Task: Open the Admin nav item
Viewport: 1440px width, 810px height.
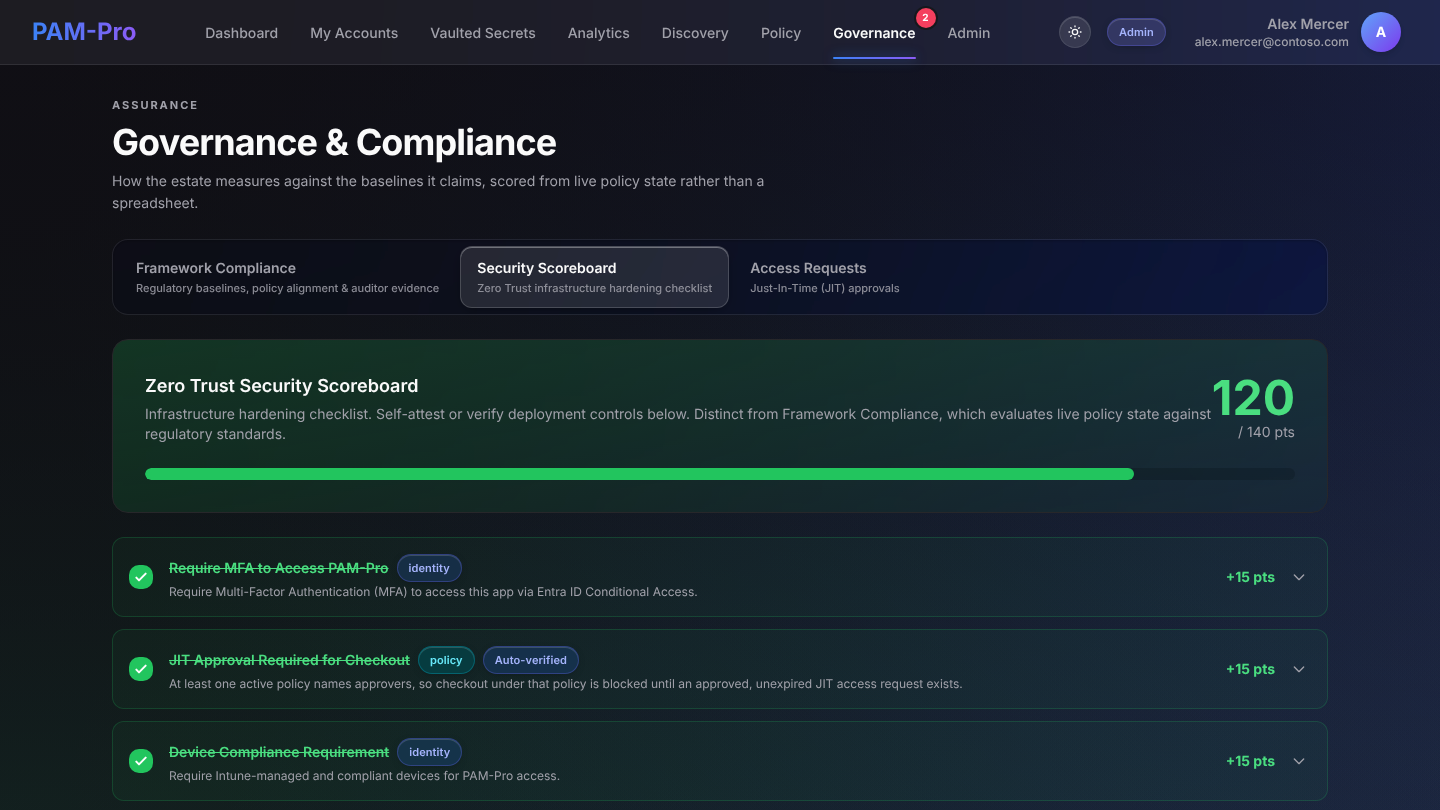Action: [969, 33]
